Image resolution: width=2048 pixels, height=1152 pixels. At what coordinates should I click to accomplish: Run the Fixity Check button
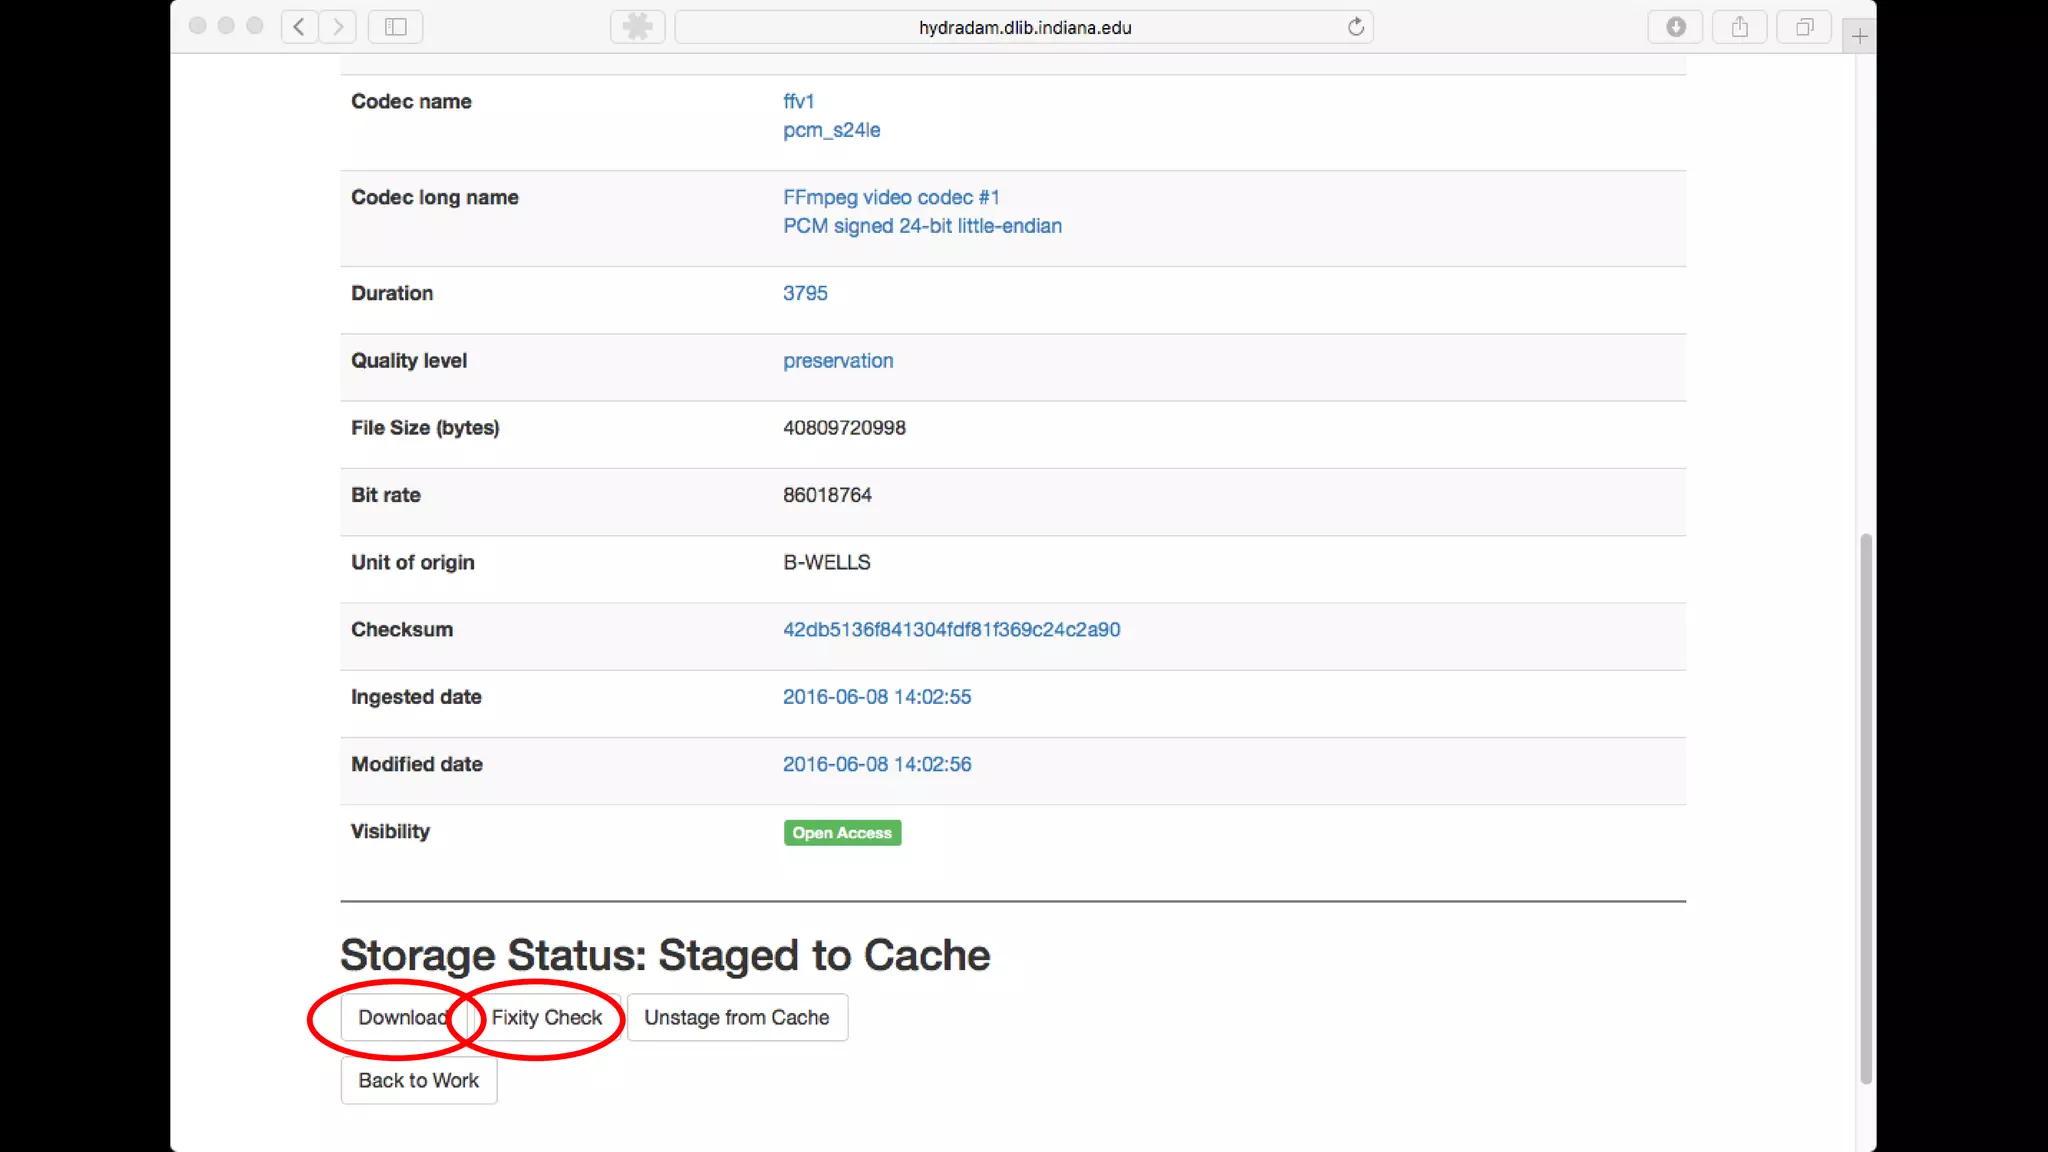(547, 1017)
